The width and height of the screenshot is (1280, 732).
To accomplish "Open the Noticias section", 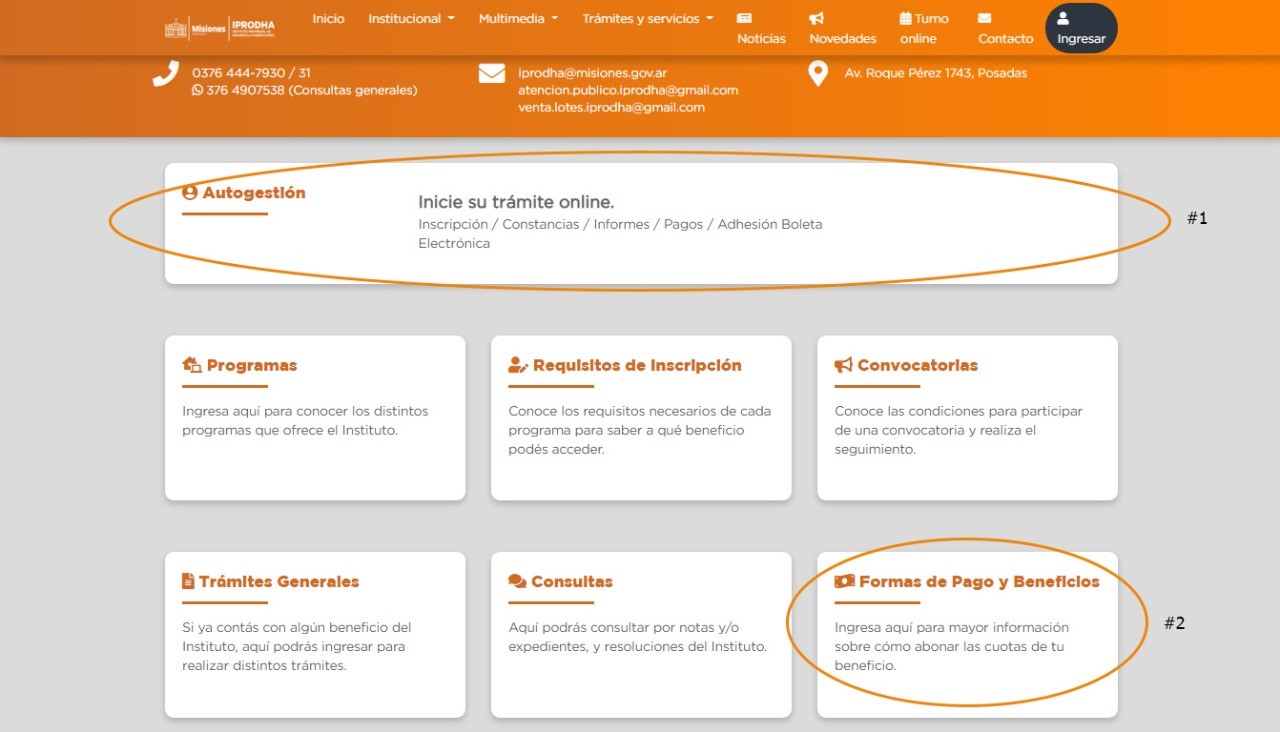I will pos(761,28).
